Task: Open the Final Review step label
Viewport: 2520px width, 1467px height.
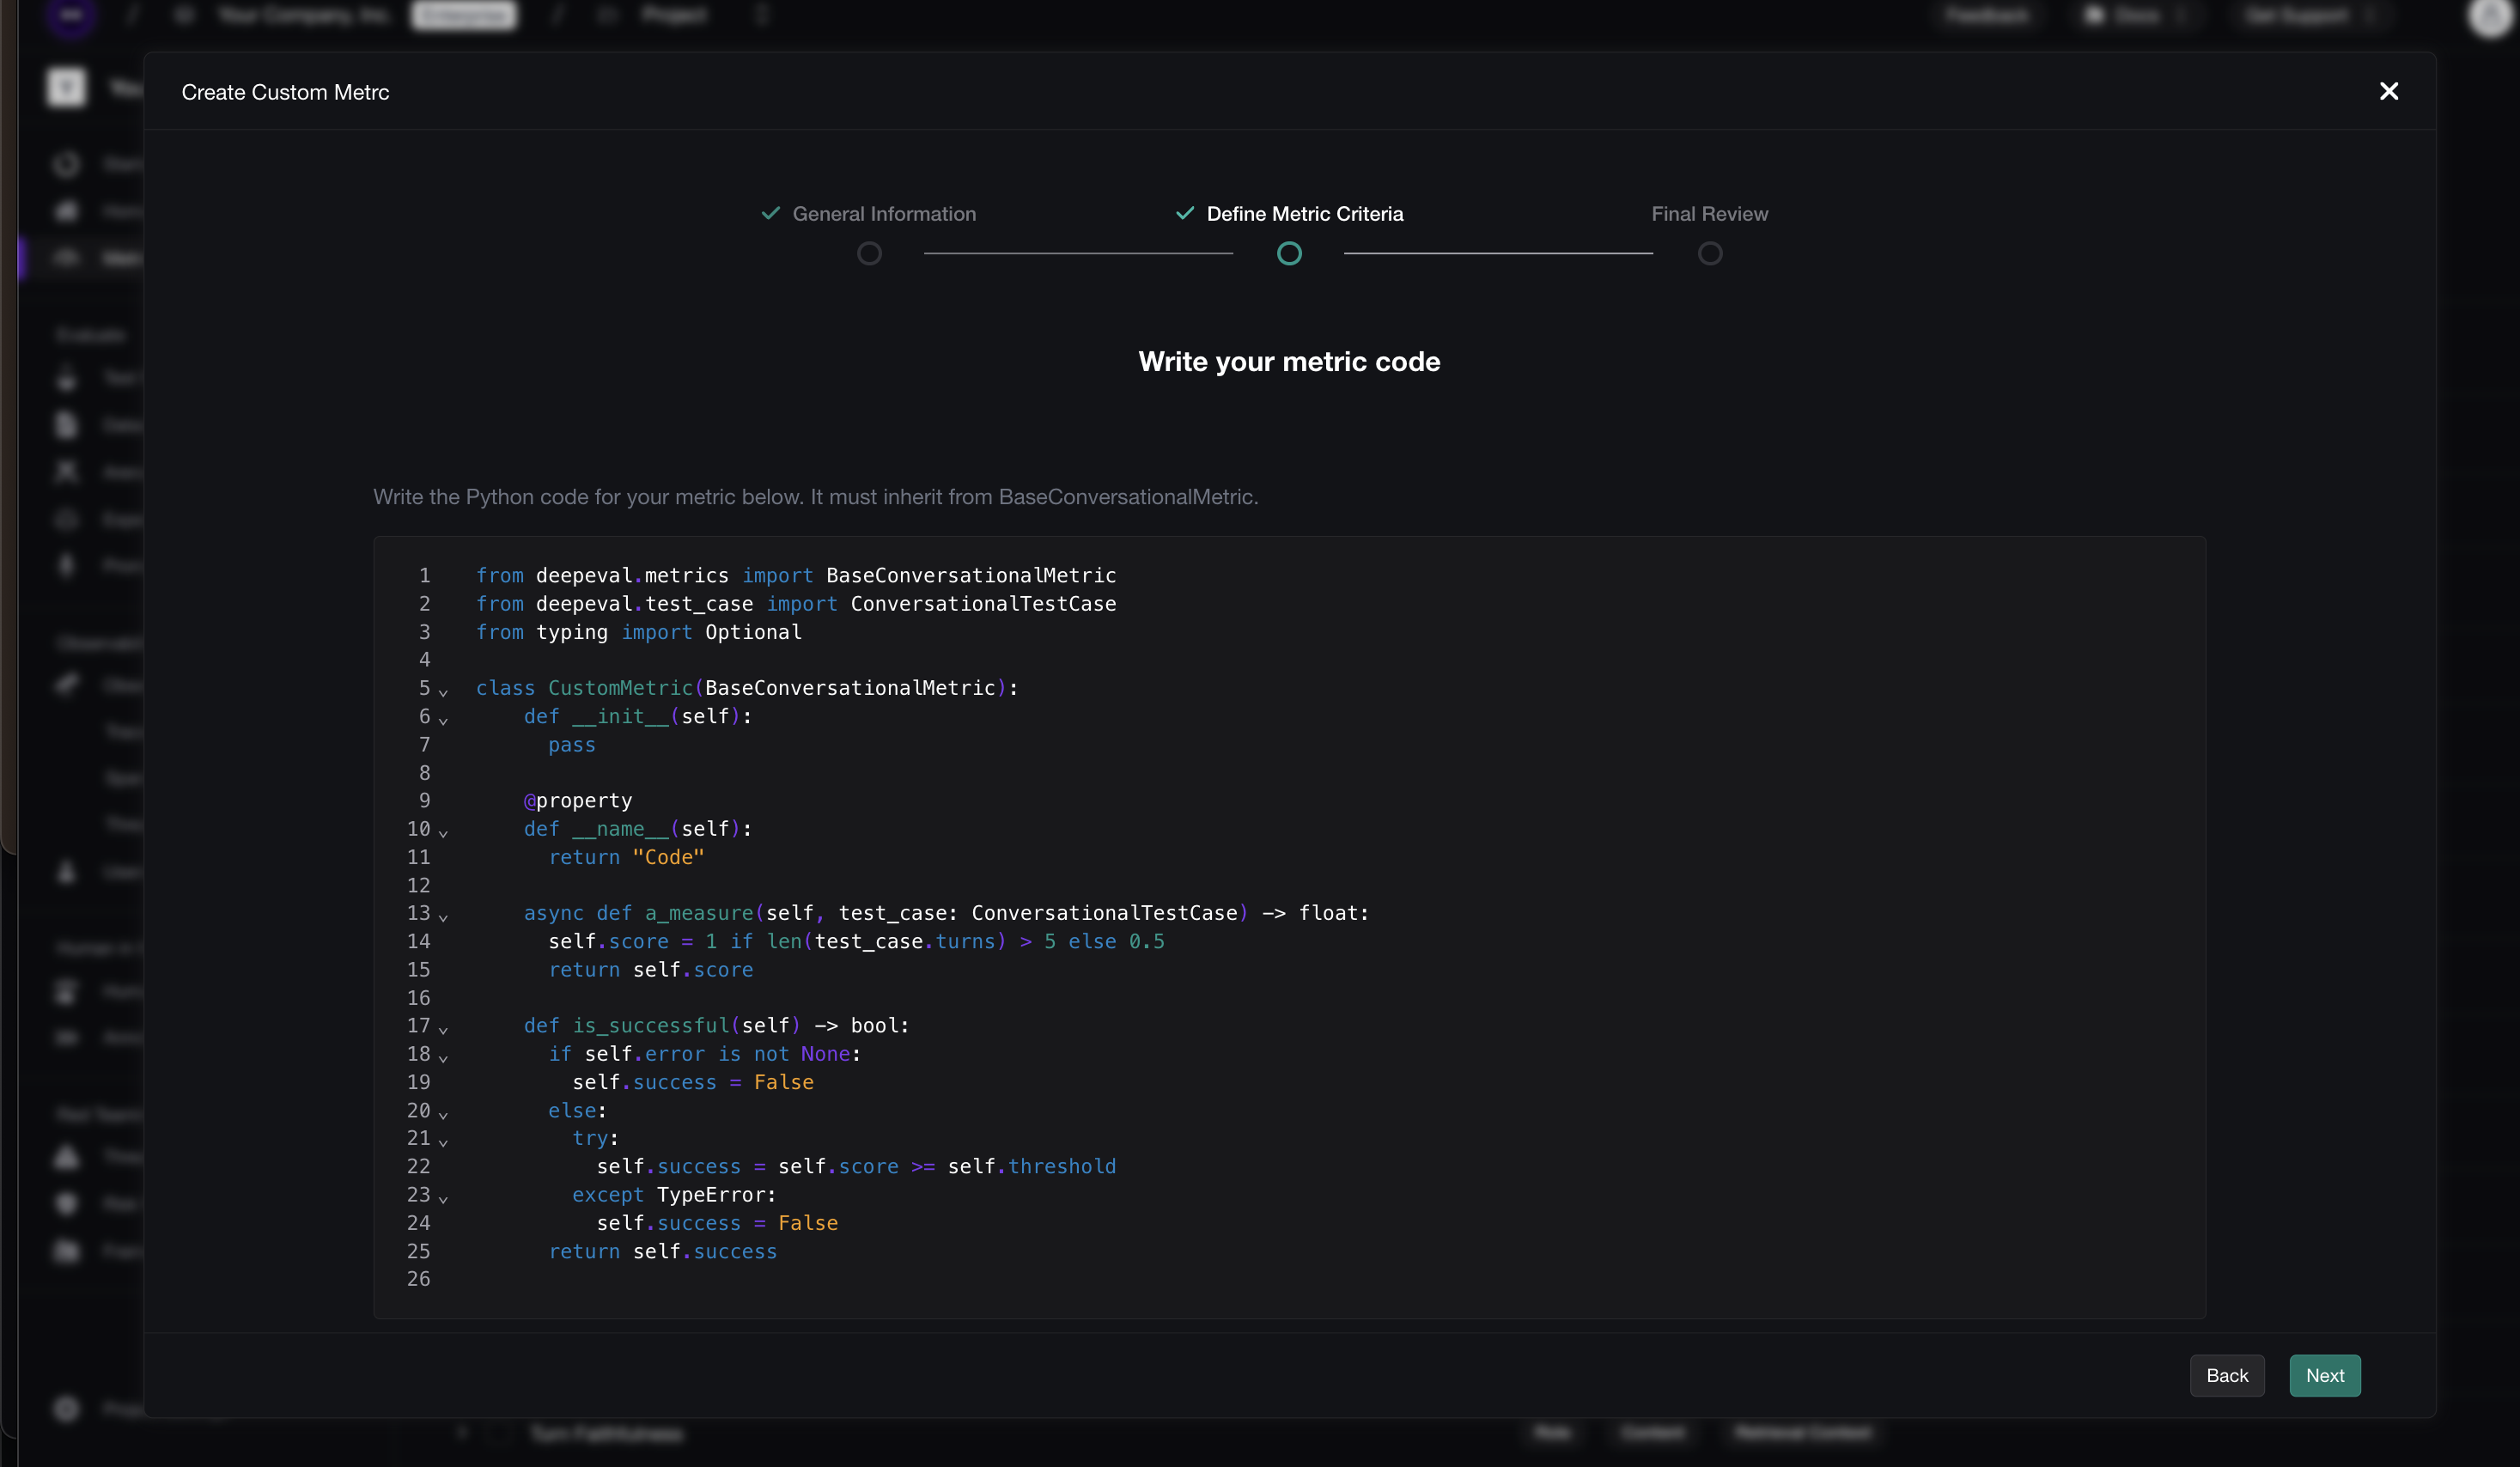Action: (1709, 214)
